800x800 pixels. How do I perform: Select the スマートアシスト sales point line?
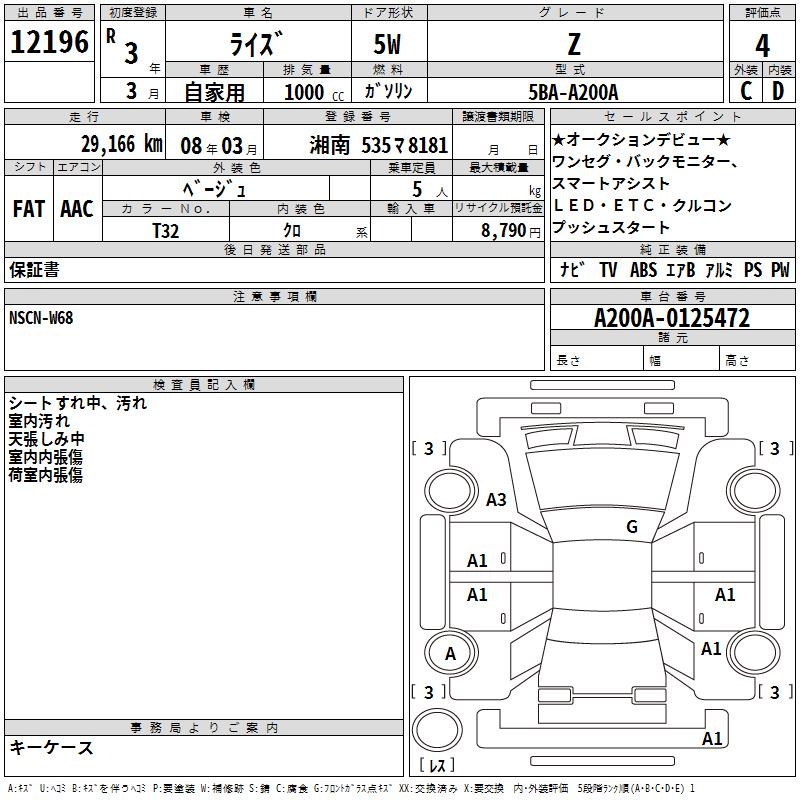click(x=611, y=183)
